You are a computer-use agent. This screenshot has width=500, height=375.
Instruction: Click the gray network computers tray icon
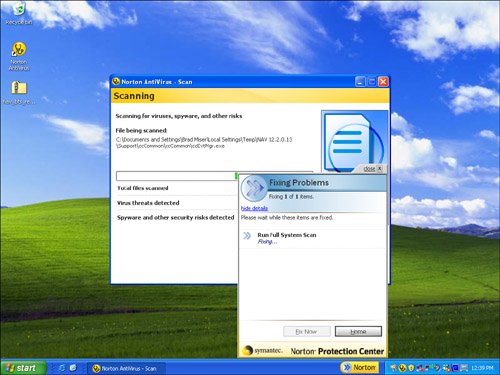464,368
